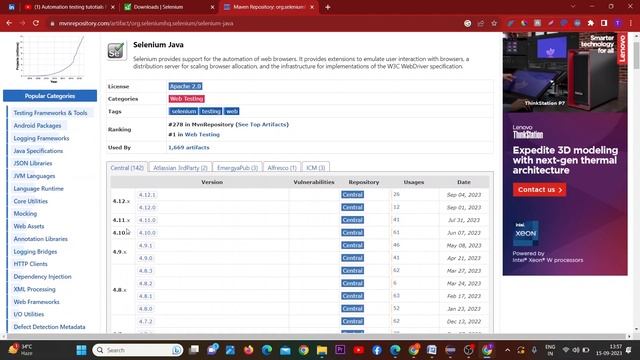The height and width of the screenshot is (360, 640).
Task: Share this page via the share icon
Action: 481,23
